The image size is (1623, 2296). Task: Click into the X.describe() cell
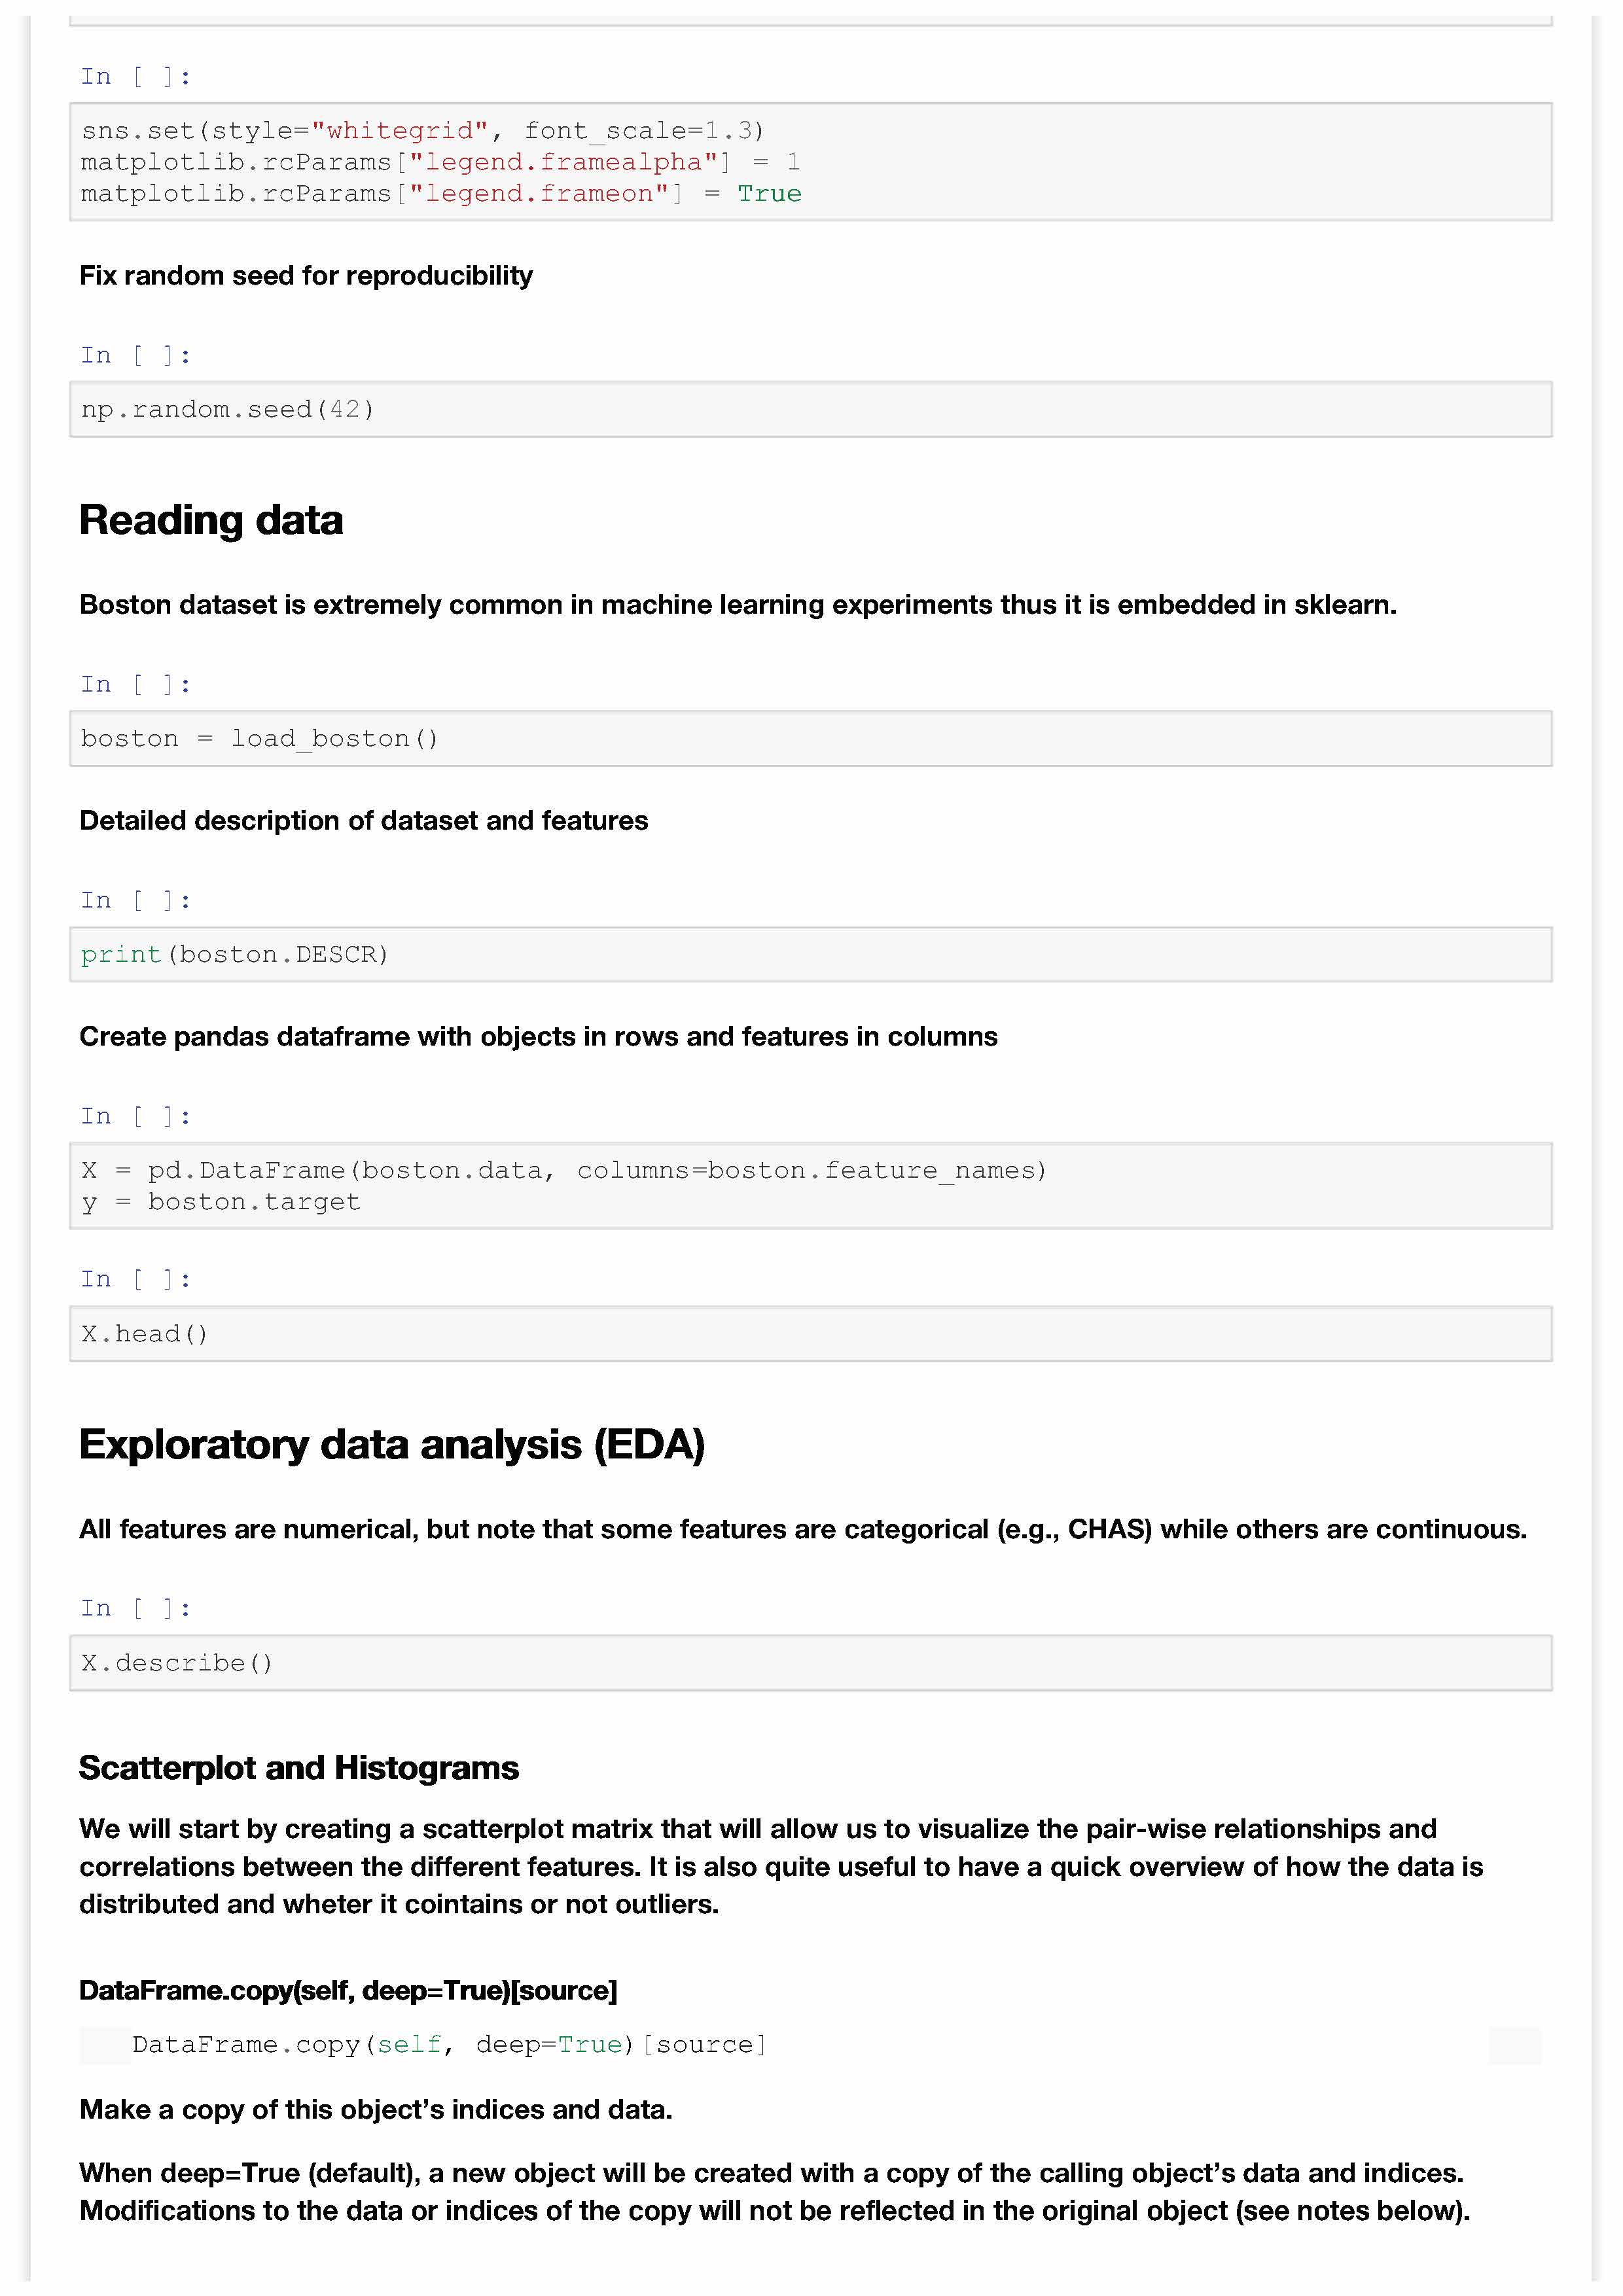click(810, 1662)
